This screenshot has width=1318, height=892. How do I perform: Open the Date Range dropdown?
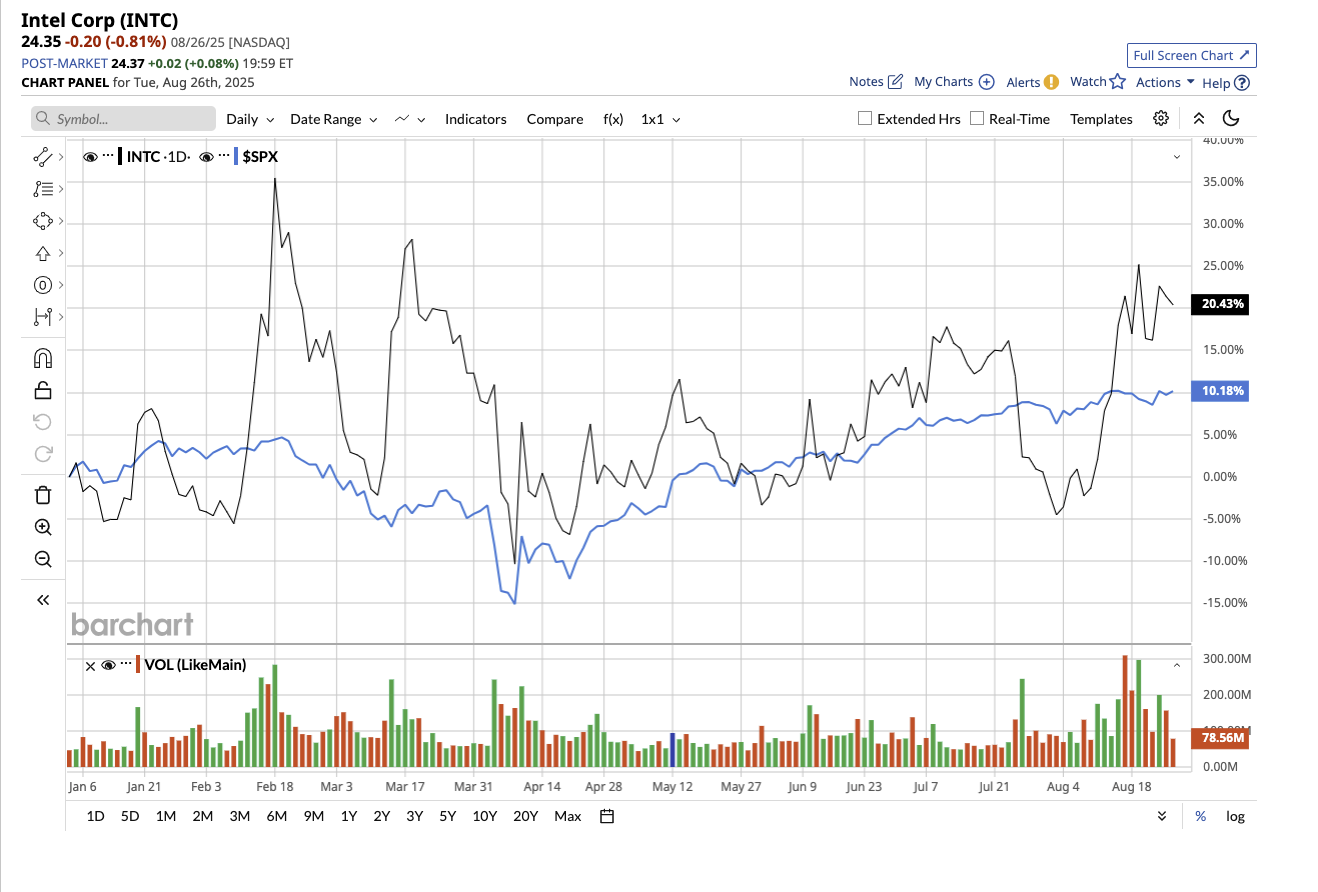coord(334,119)
